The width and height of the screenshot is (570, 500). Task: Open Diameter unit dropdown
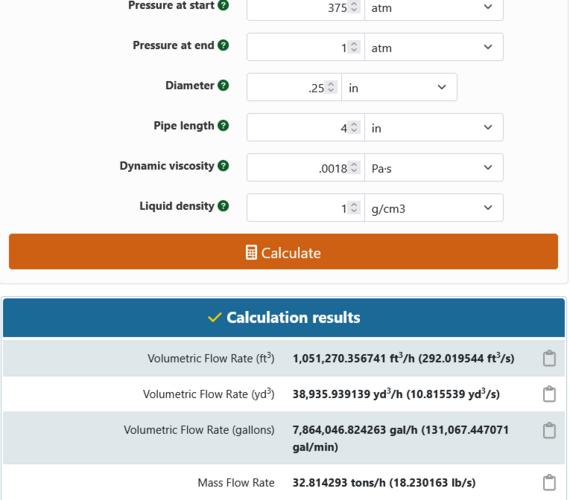399,87
